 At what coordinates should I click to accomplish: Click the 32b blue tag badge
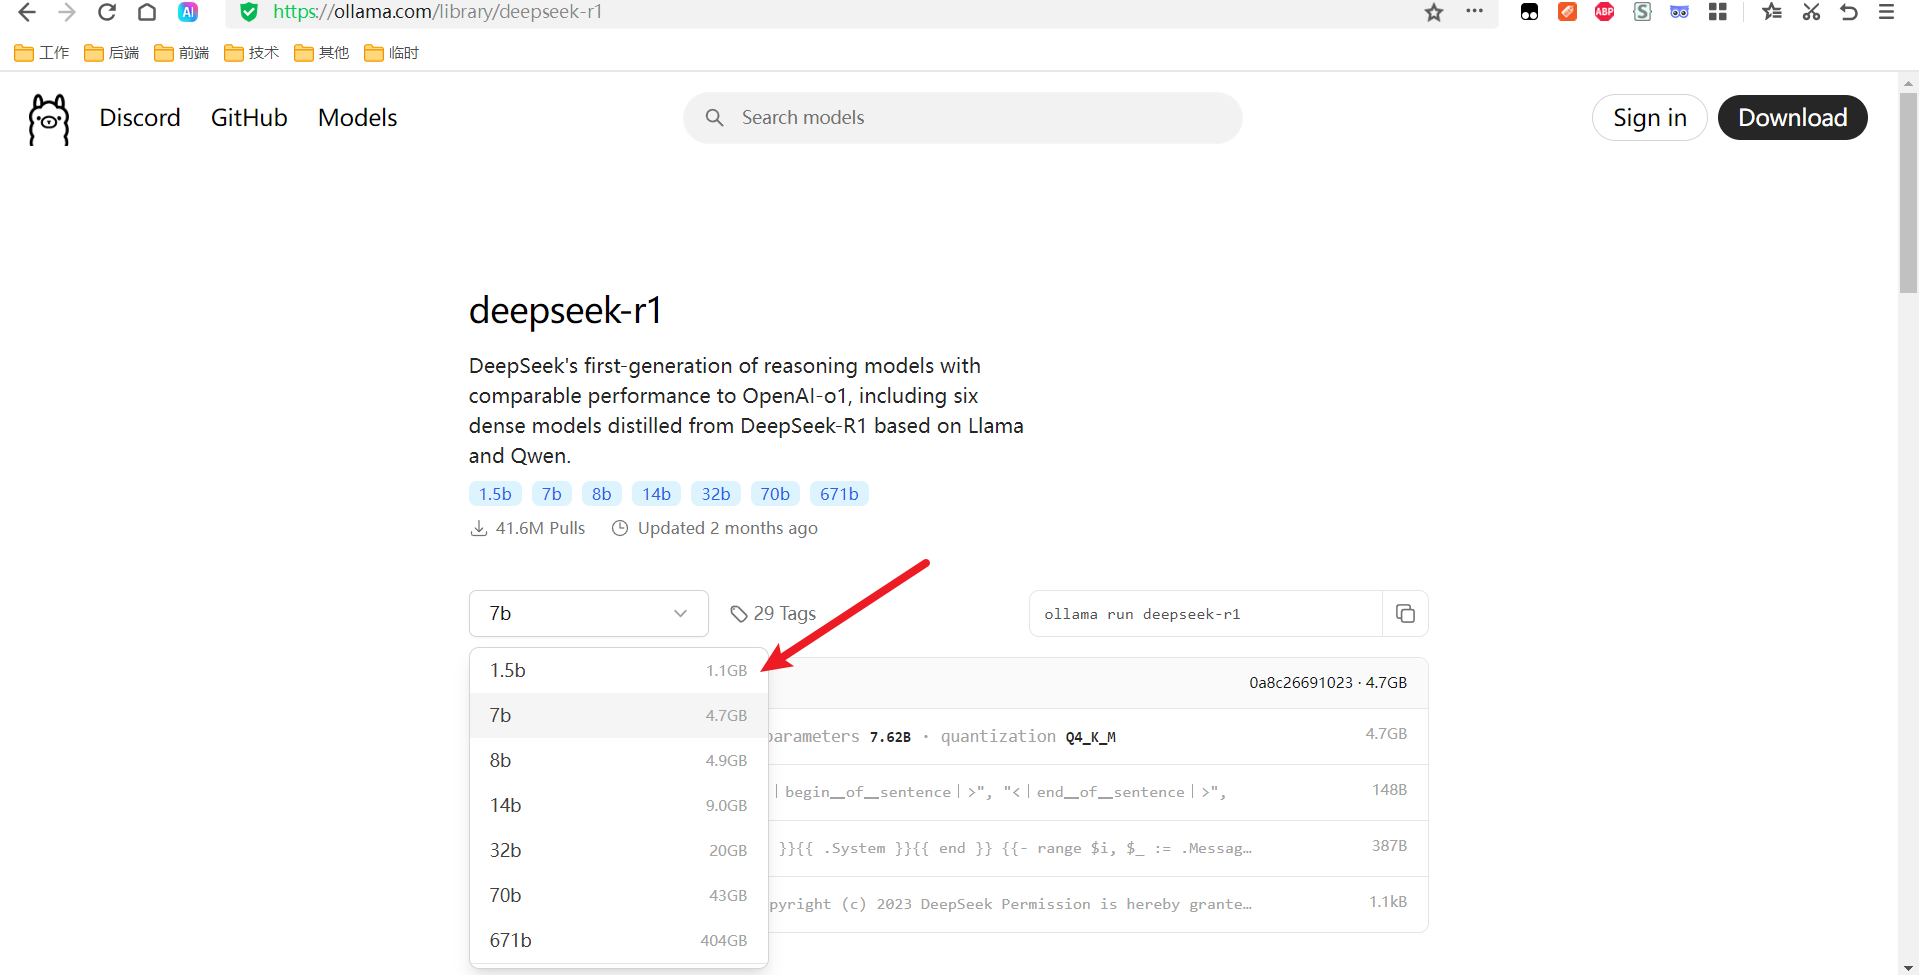click(x=715, y=494)
